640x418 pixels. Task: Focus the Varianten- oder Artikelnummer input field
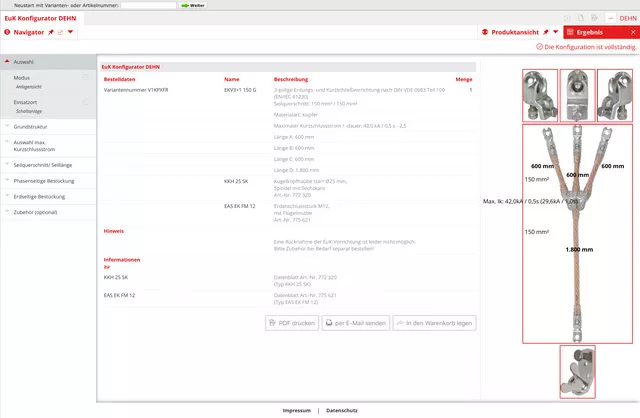click(148, 5)
